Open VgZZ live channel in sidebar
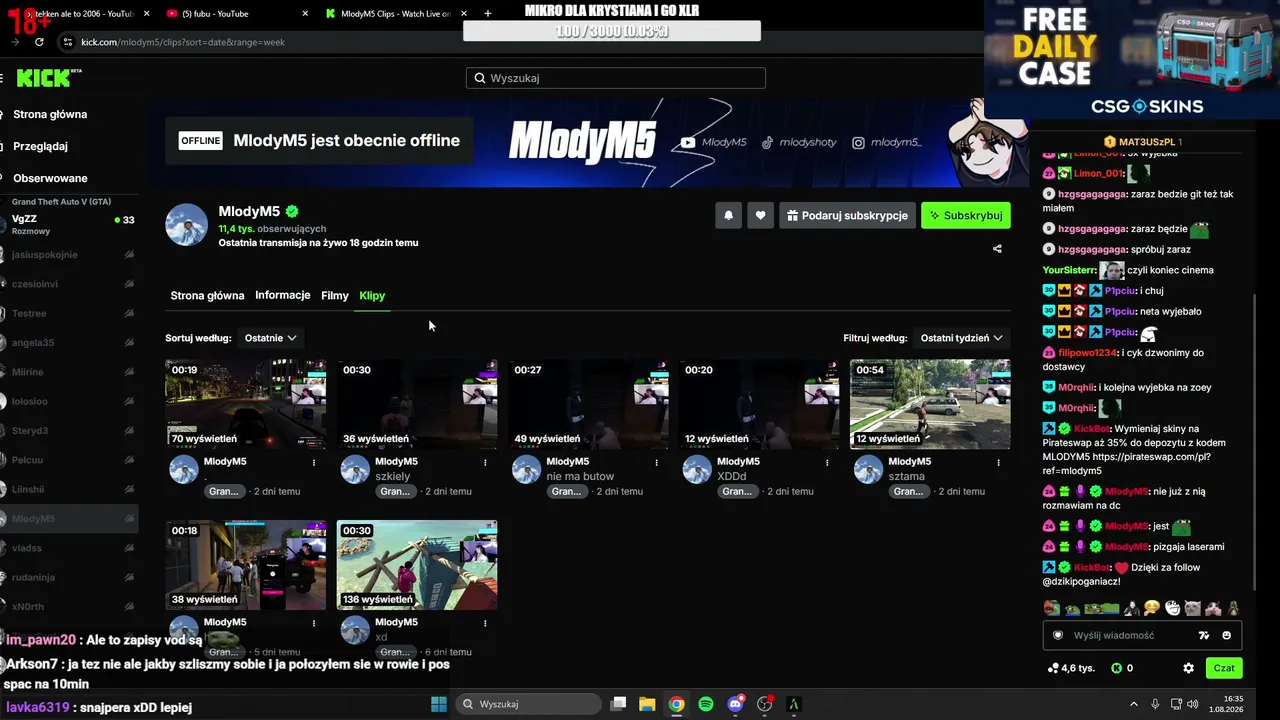 click(x=69, y=225)
